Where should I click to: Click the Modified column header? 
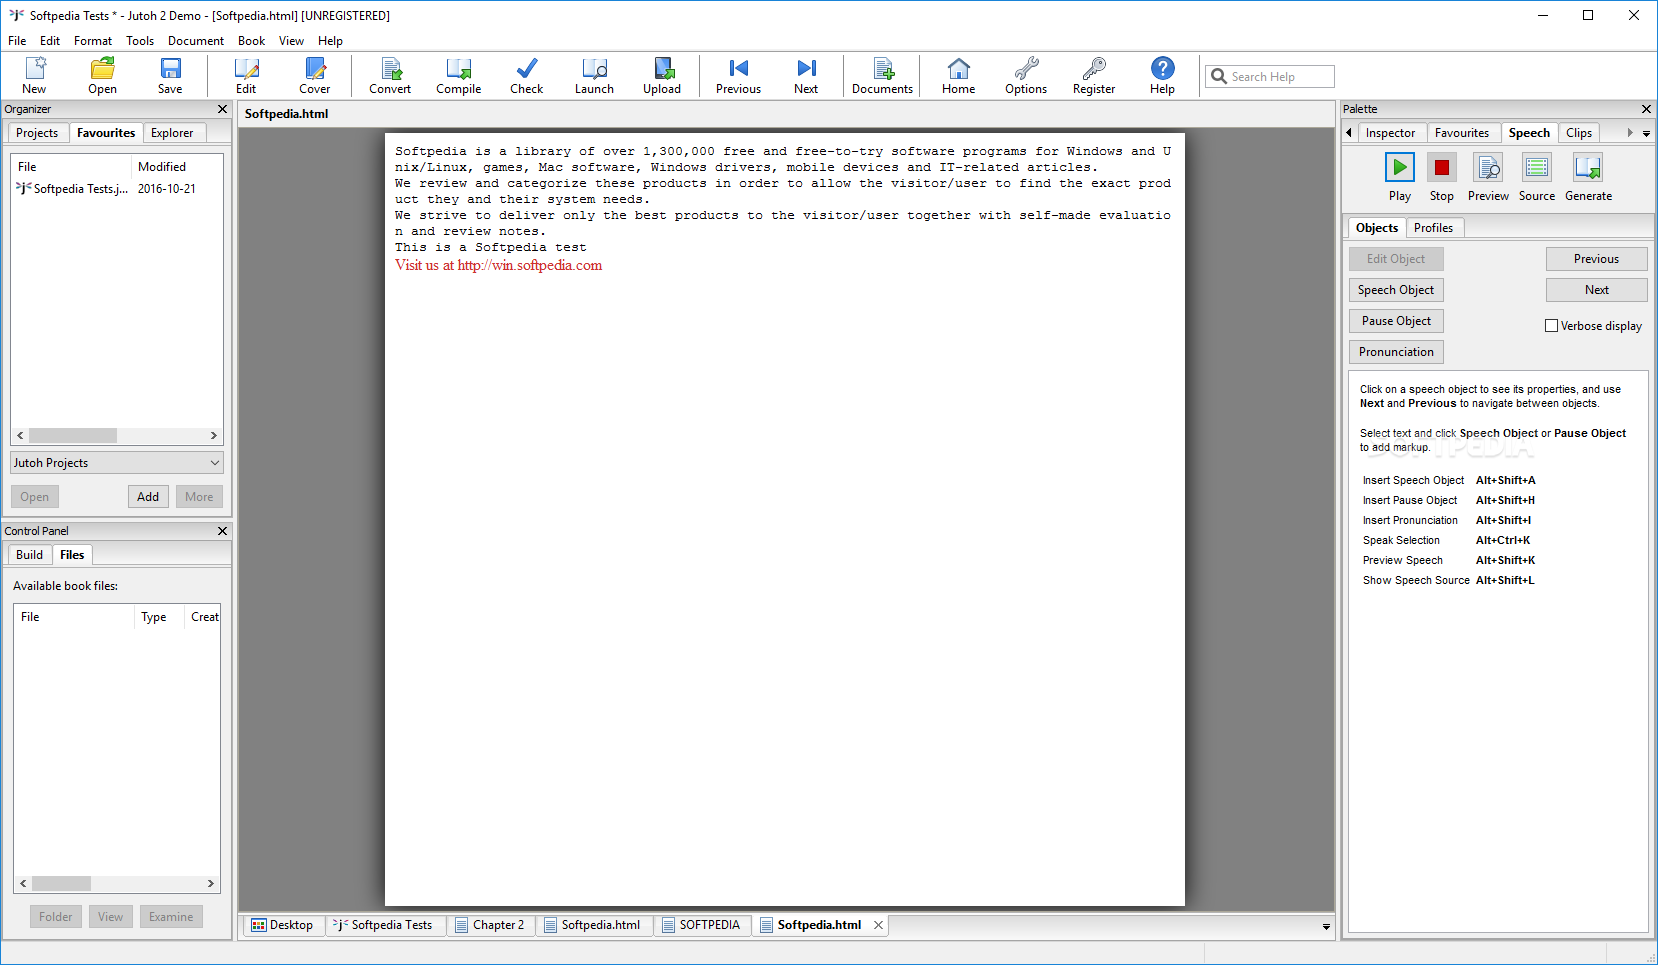point(162,167)
